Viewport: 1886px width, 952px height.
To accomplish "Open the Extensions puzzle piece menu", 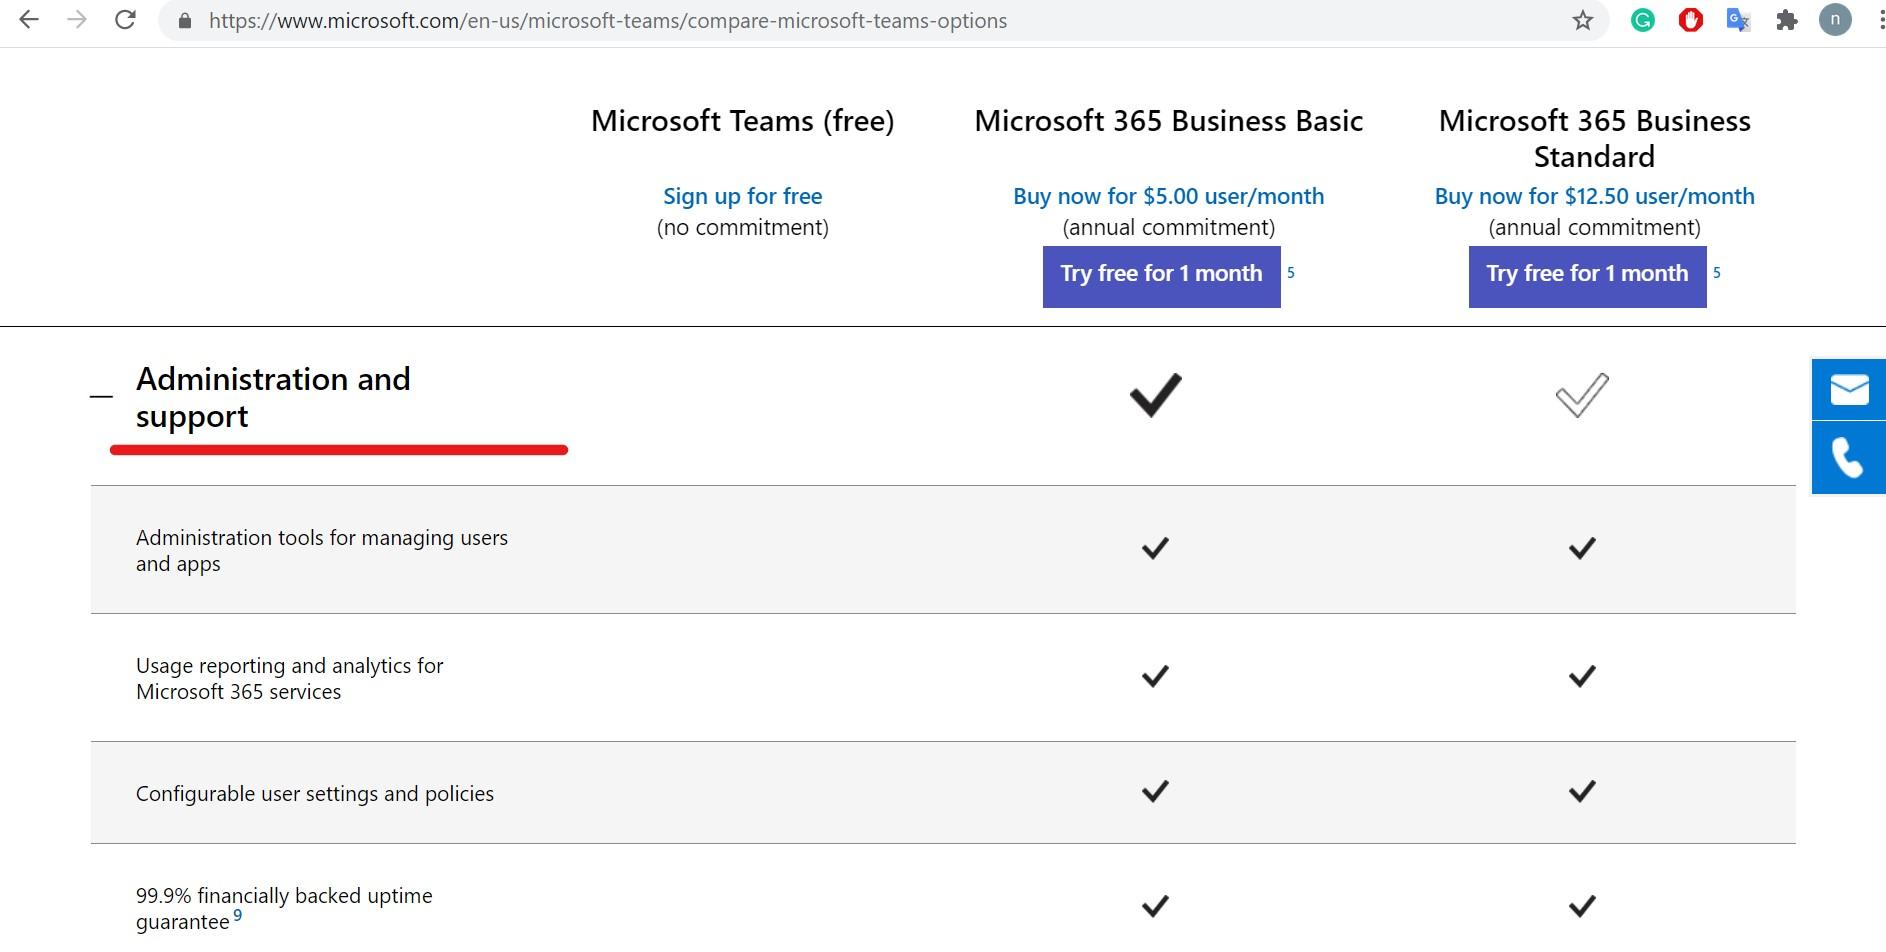I will (x=1786, y=20).
